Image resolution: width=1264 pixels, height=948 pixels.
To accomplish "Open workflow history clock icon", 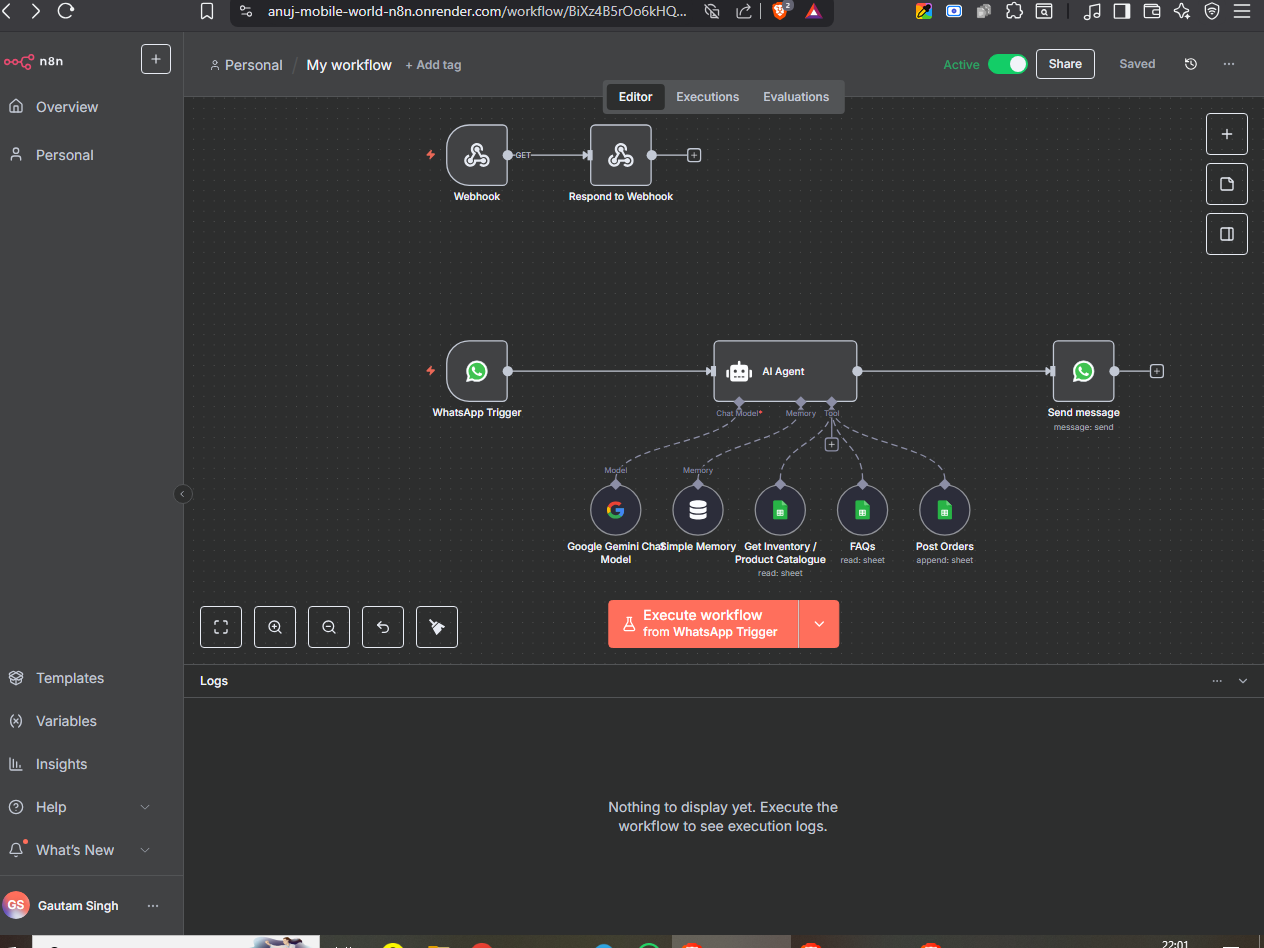I will (1190, 64).
